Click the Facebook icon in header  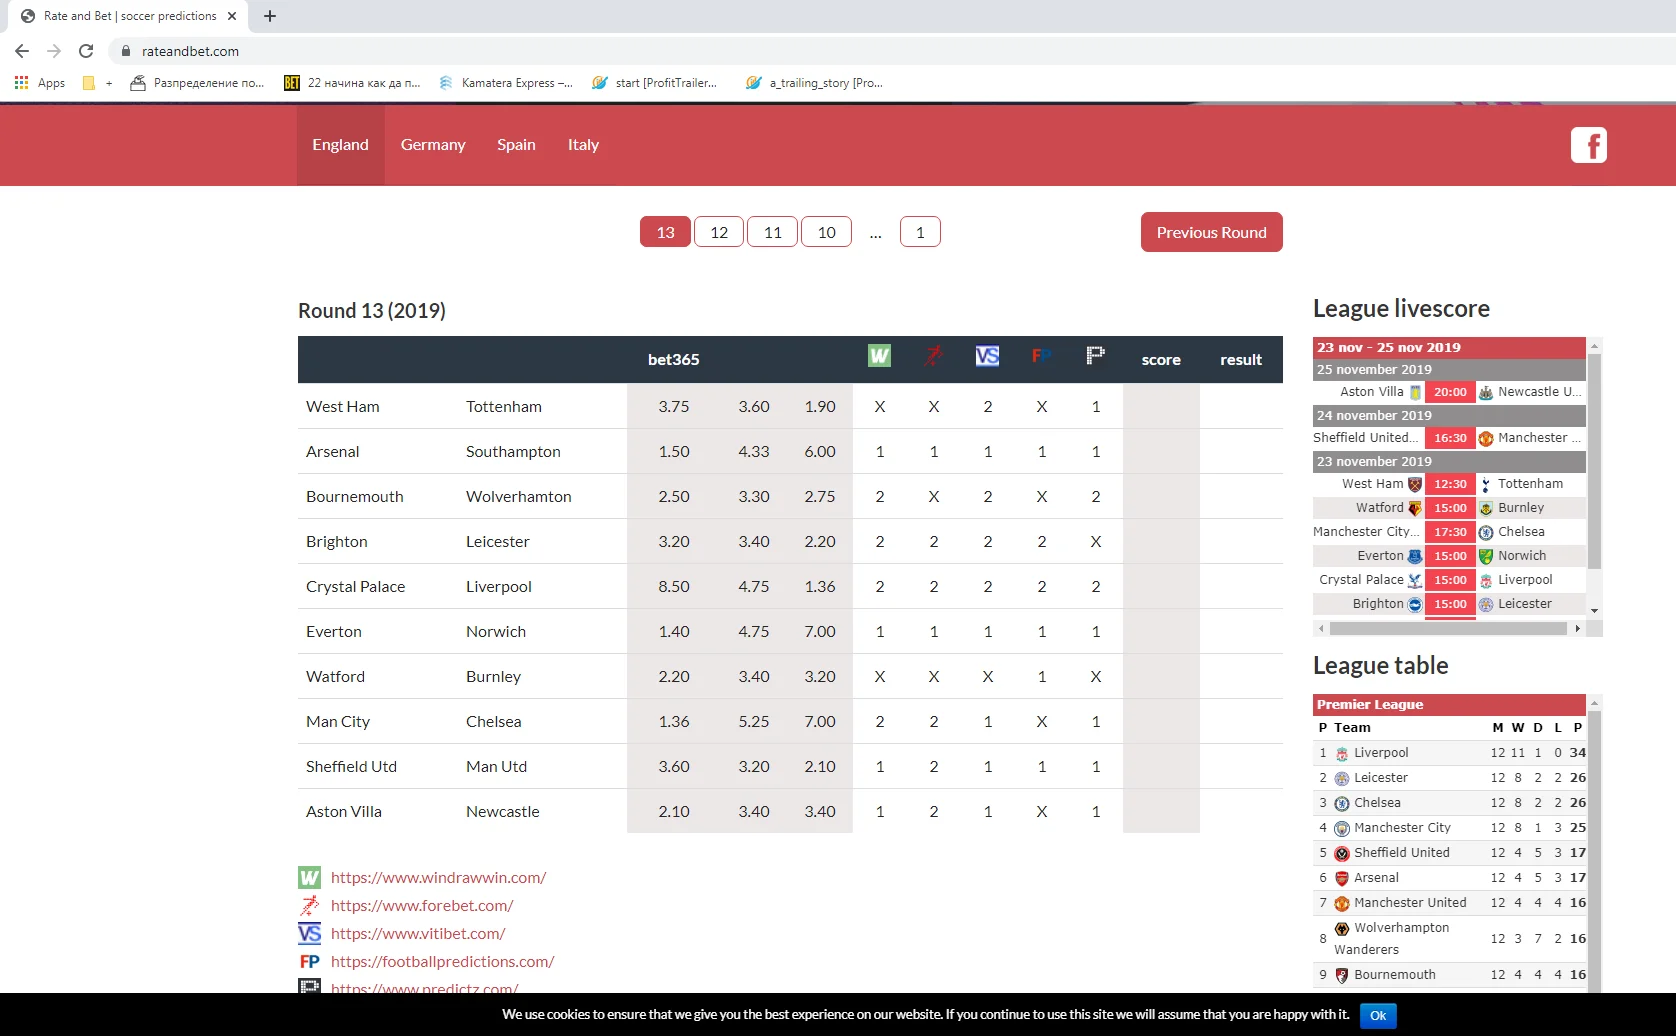pos(1588,145)
